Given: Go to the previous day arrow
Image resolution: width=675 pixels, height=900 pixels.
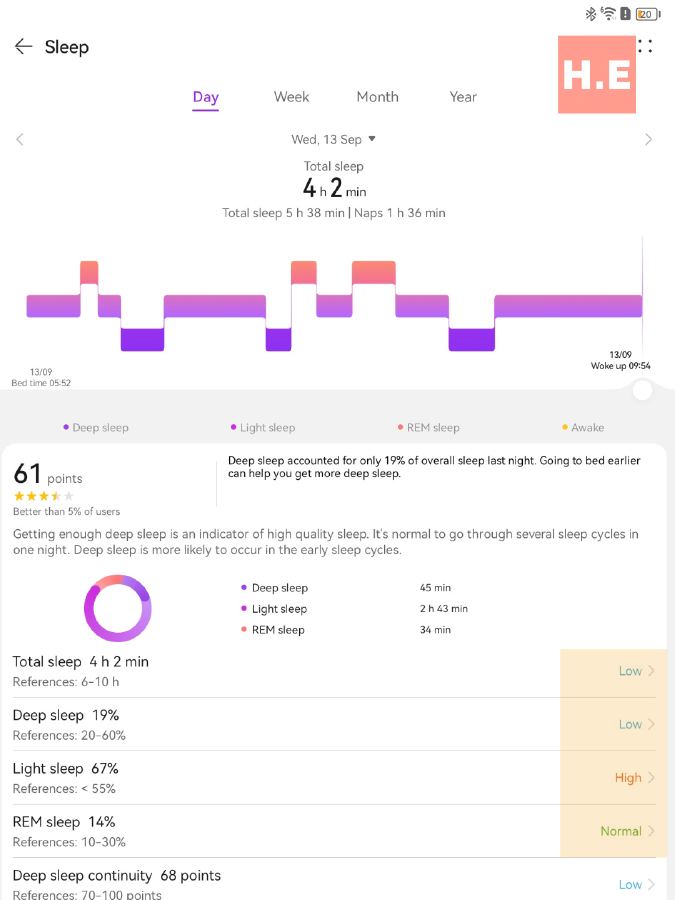Looking at the screenshot, I should click(20, 139).
